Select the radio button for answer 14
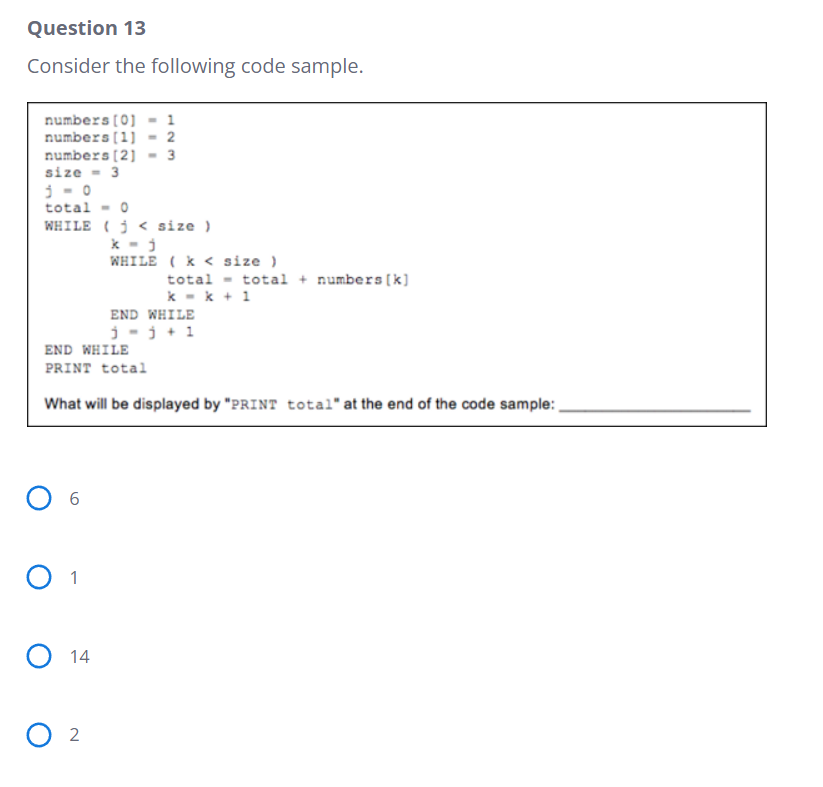Image resolution: width=823 pixels, height=787 pixels. 38,655
